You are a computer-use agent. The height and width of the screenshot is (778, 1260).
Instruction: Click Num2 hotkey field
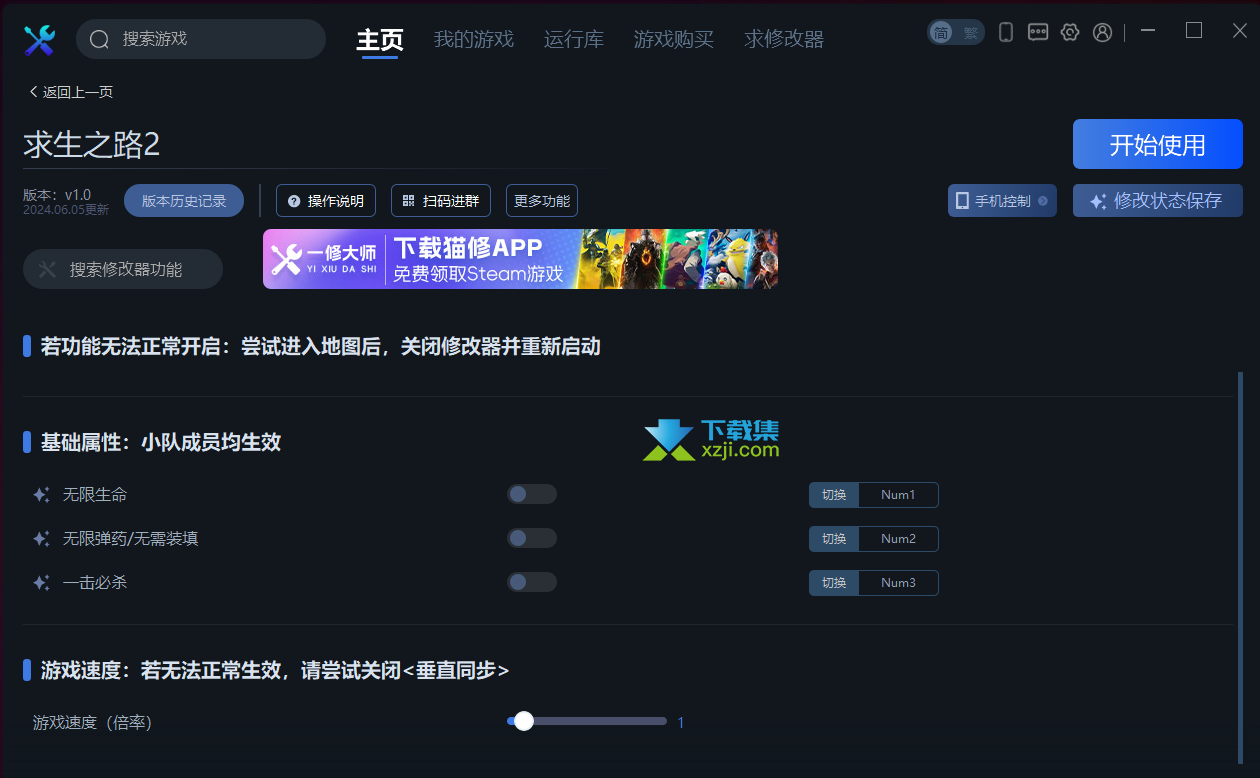pyautogui.click(x=898, y=539)
